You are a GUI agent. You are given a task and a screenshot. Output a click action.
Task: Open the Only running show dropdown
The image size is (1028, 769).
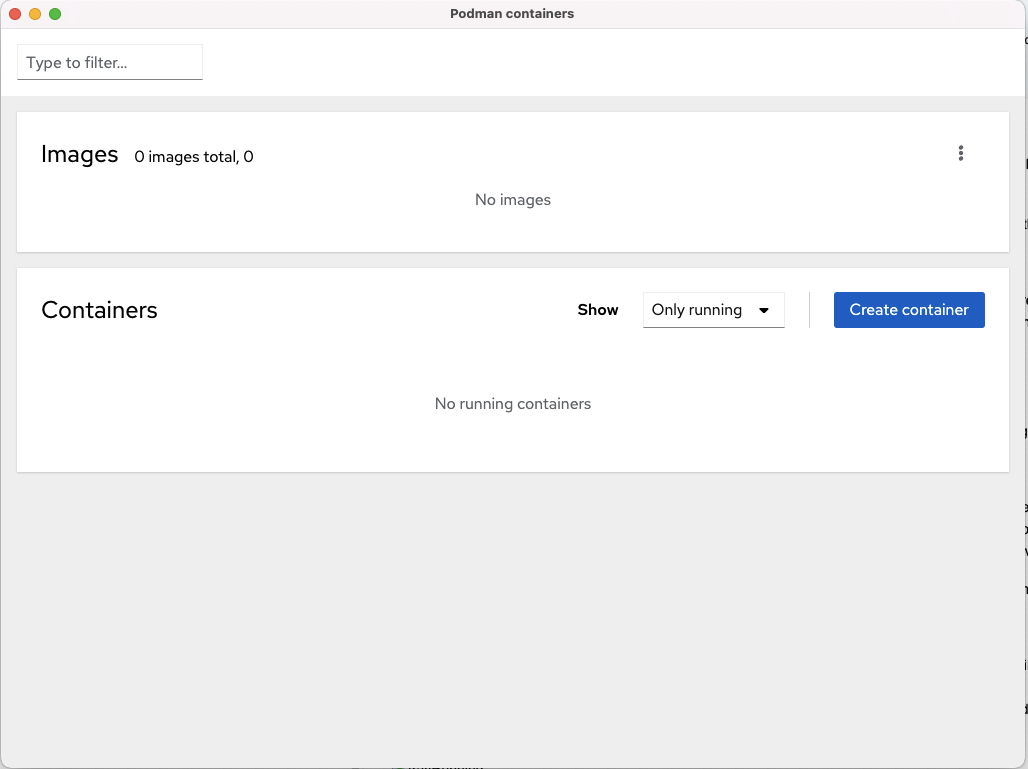point(713,310)
